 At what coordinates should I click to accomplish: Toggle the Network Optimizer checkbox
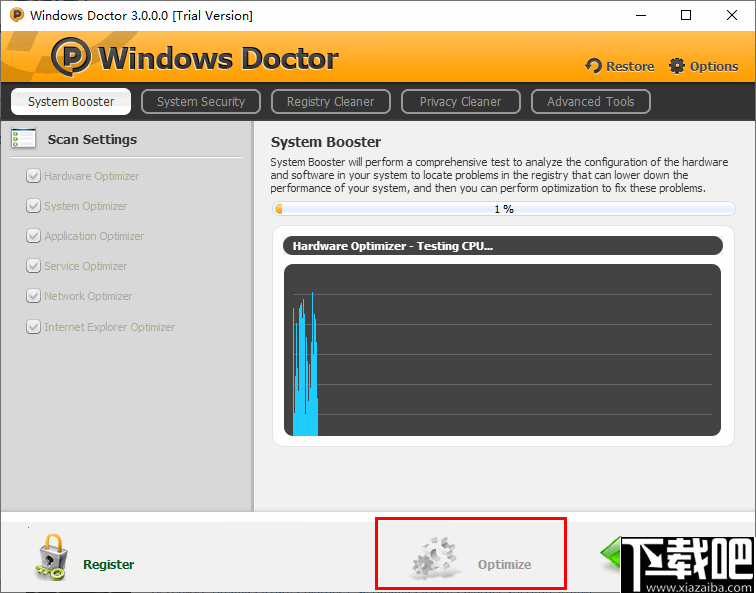tap(33, 296)
